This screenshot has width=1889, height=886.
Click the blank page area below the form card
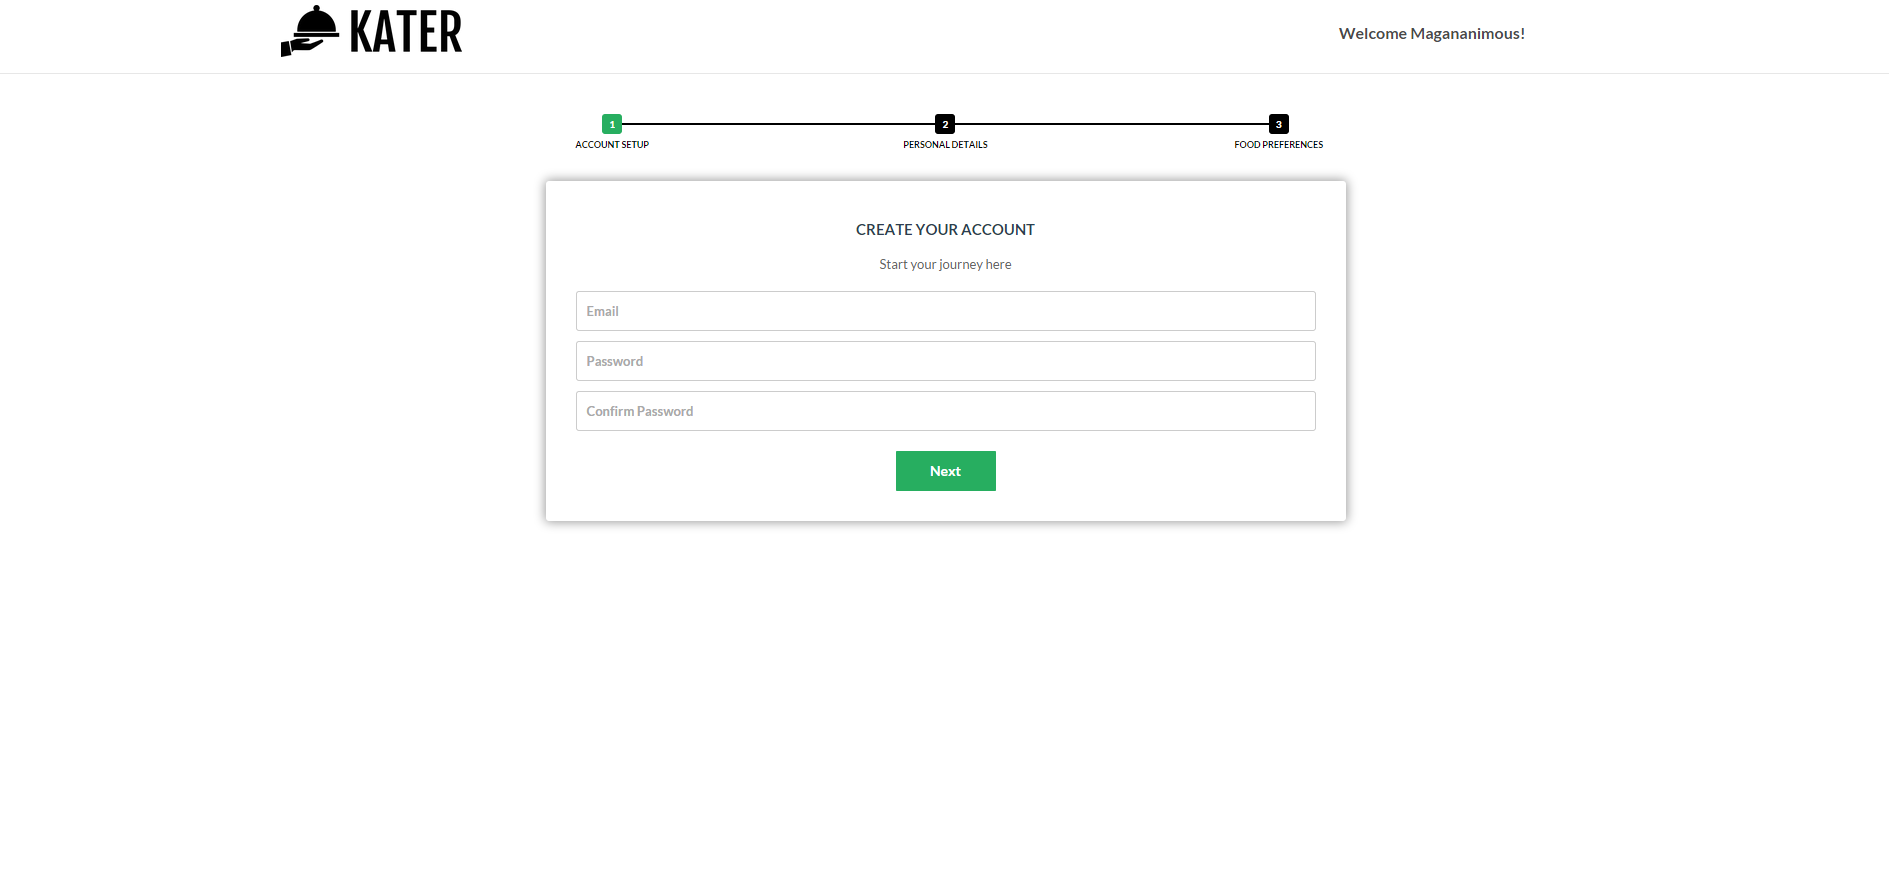tap(945, 700)
